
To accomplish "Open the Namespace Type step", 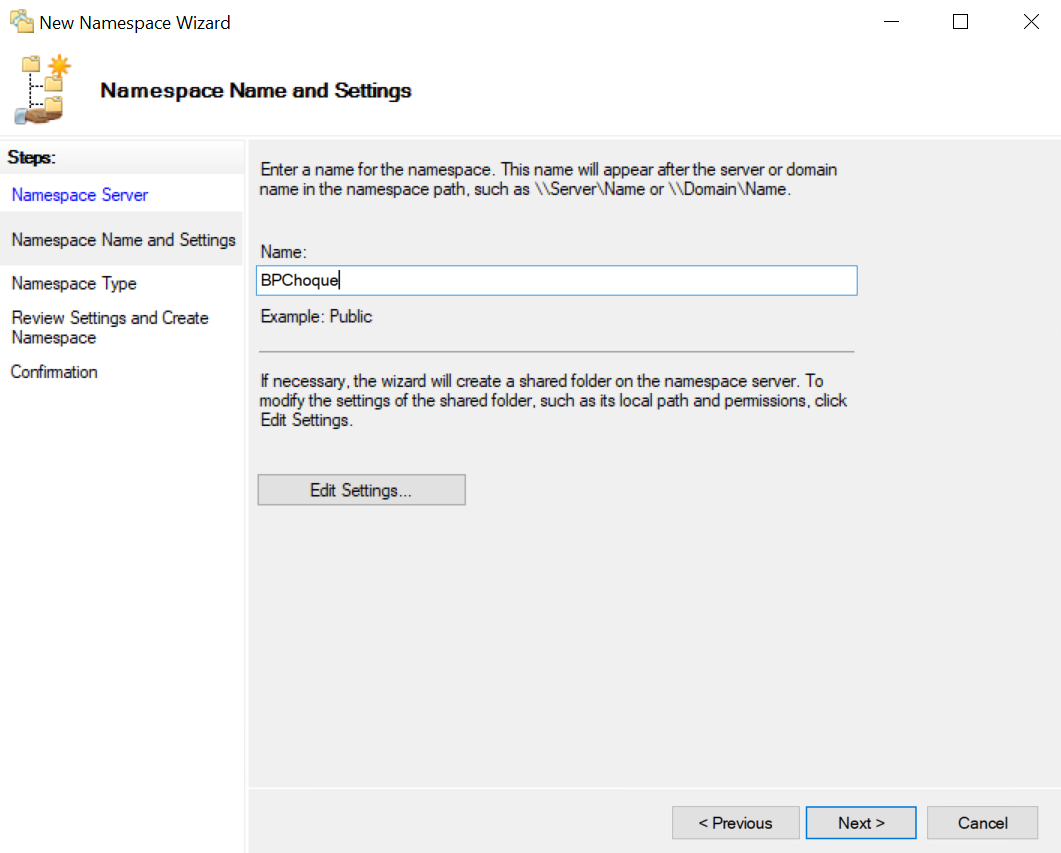I will [74, 284].
